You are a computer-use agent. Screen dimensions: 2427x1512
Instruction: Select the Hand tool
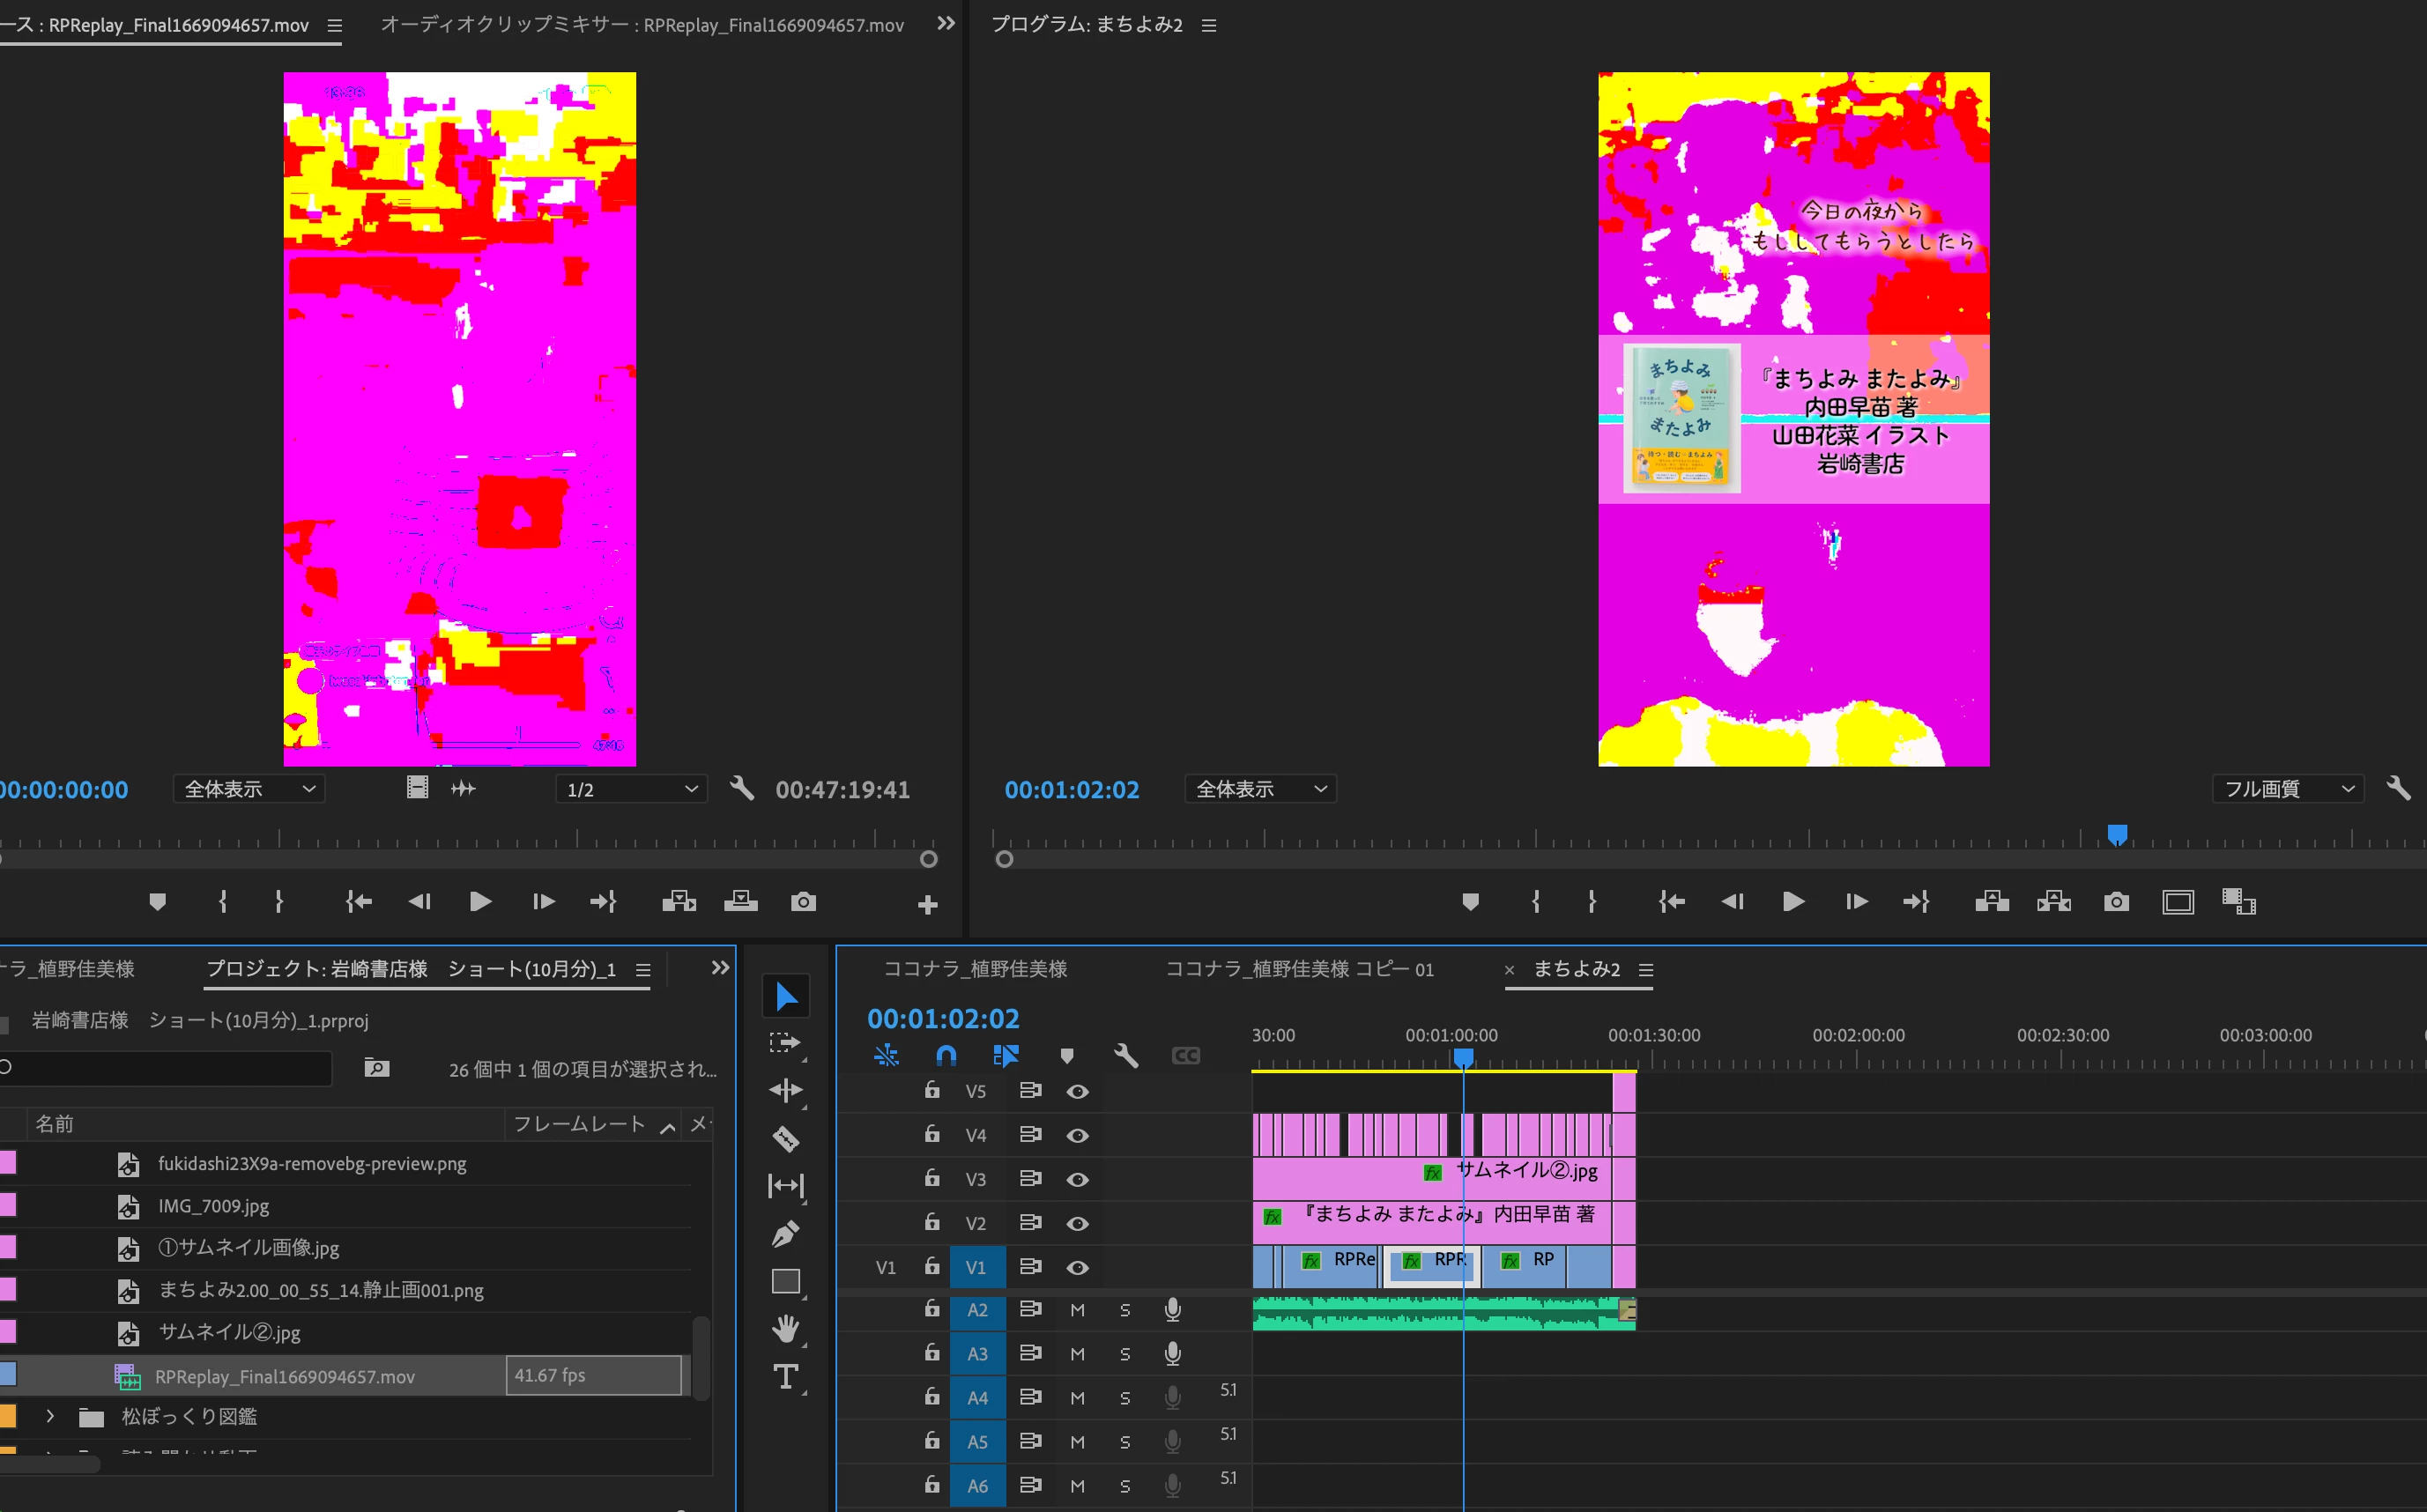[x=786, y=1329]
